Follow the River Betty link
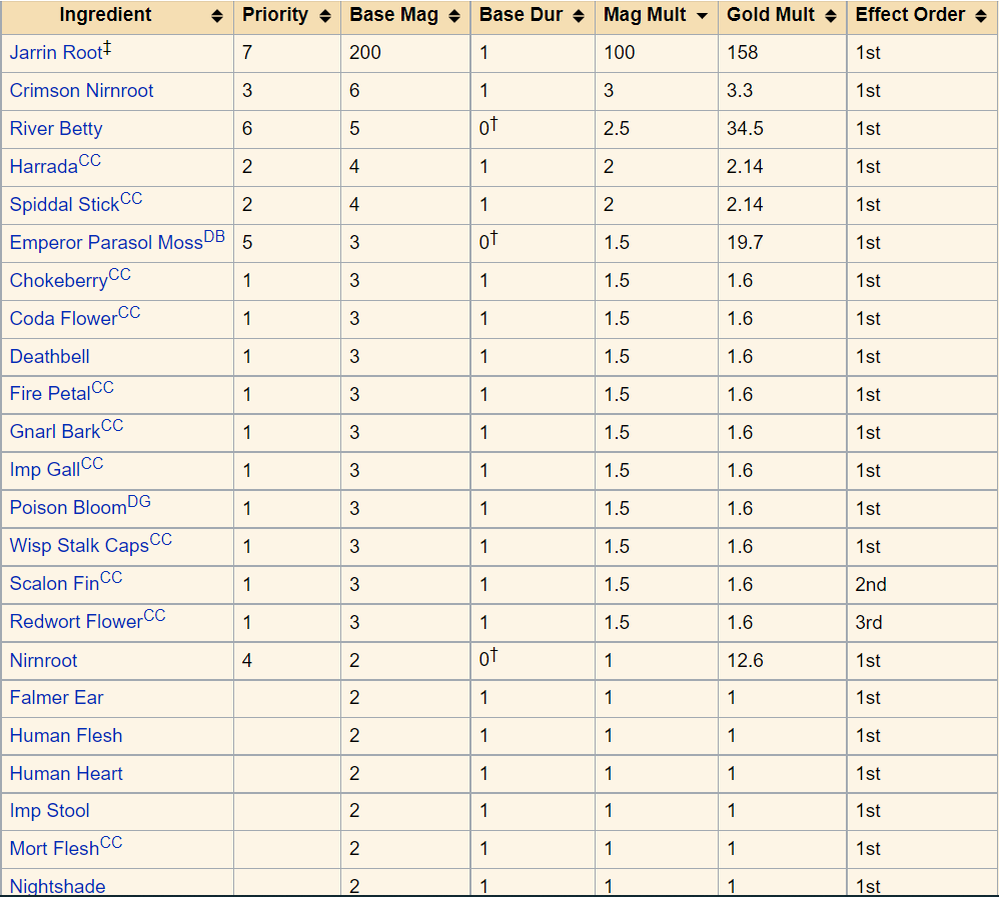The image size is (999, 897). pyautogui.click(x=56, y=129)
